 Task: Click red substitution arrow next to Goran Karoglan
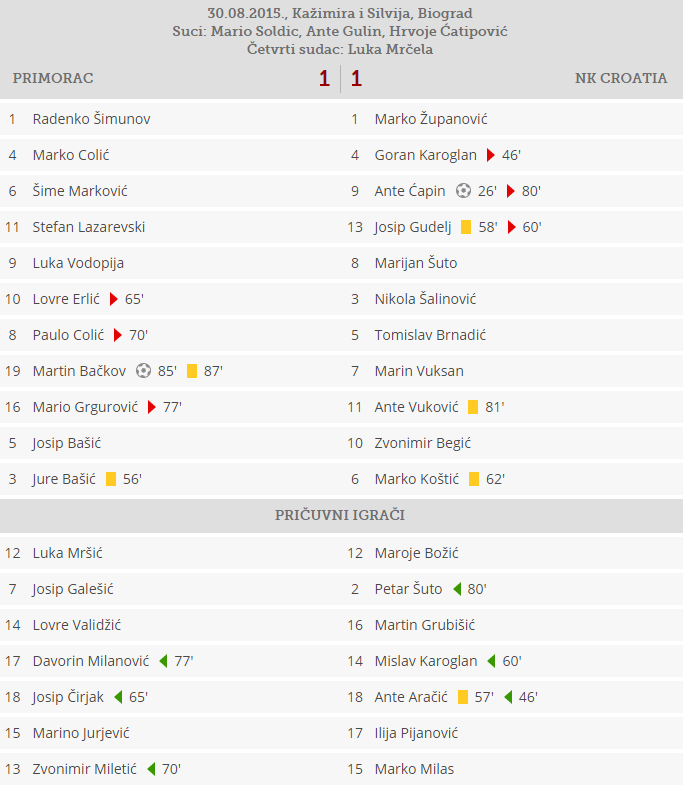[490, 155]
